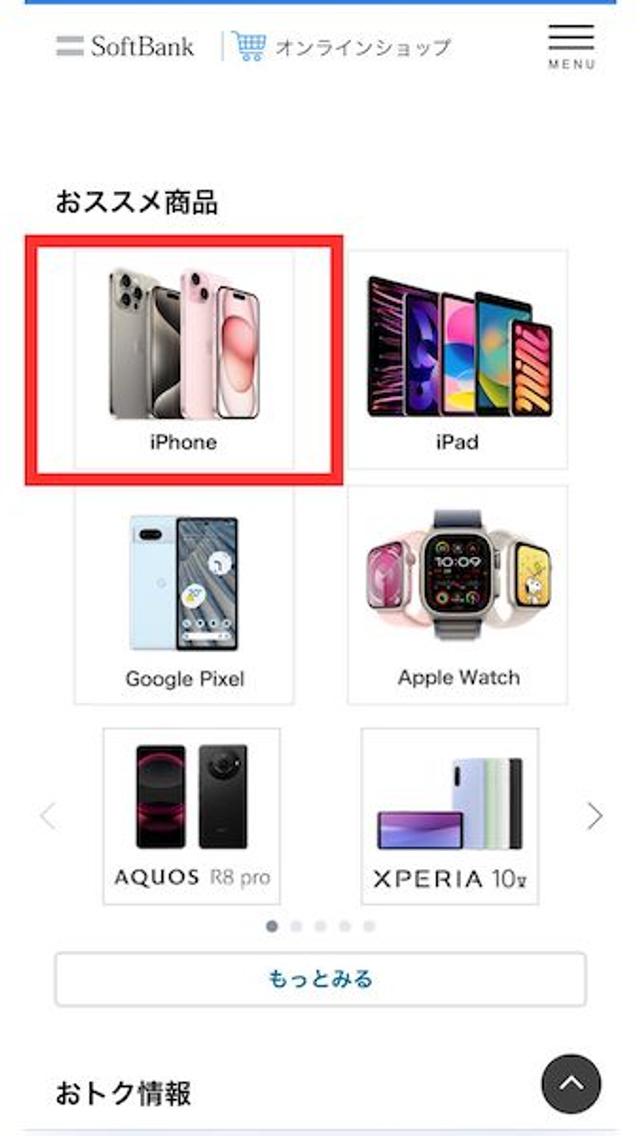Open the Google Pixel product tile
Screen dimensions: 640x1136
click(x=184, y=596)
